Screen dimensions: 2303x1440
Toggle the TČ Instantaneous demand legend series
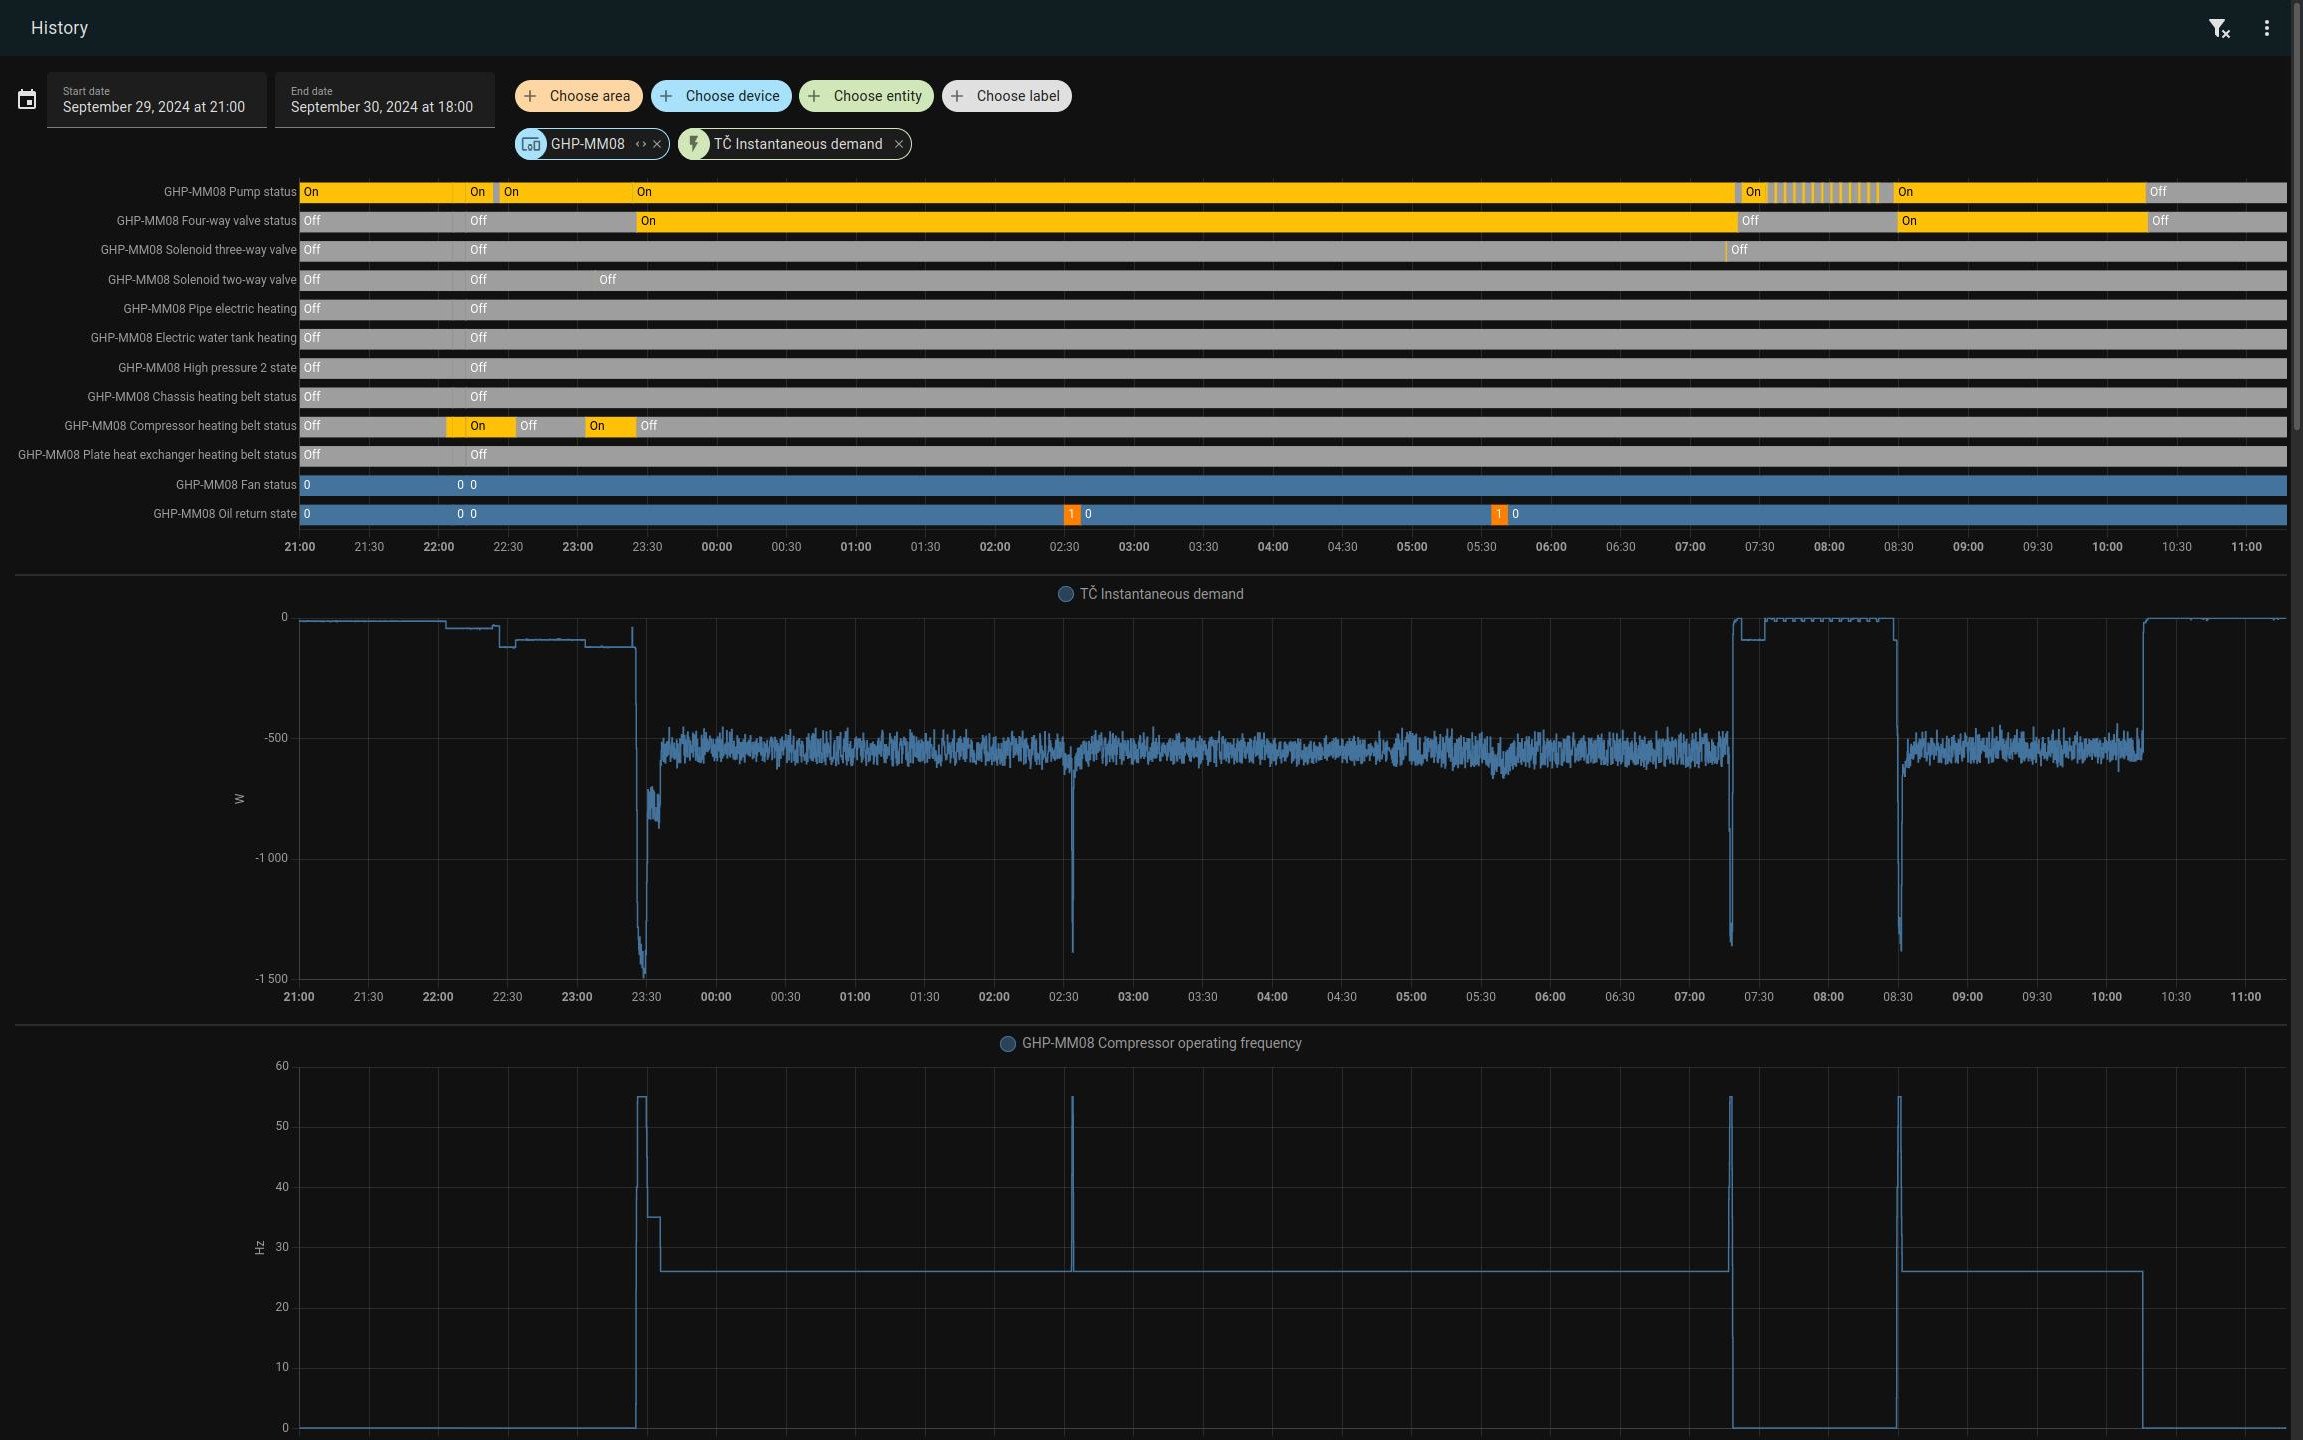pos(1150,594)
